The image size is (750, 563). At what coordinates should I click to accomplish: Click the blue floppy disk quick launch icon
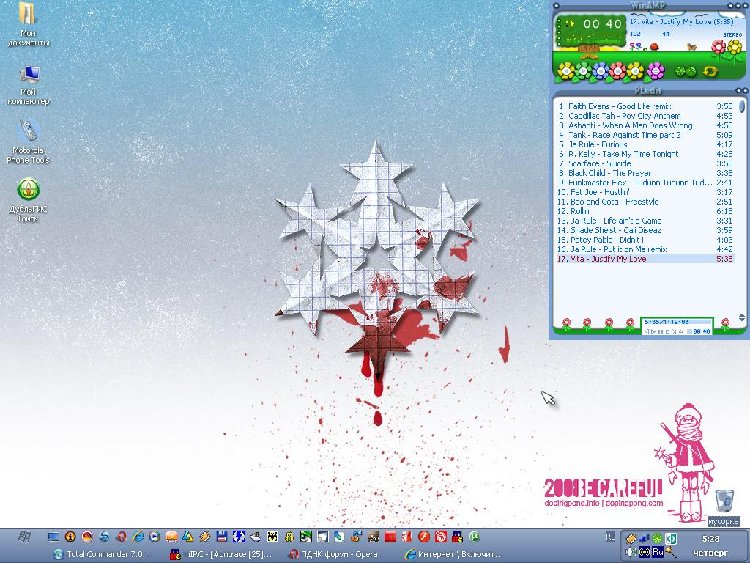click(x=221, y=537)
